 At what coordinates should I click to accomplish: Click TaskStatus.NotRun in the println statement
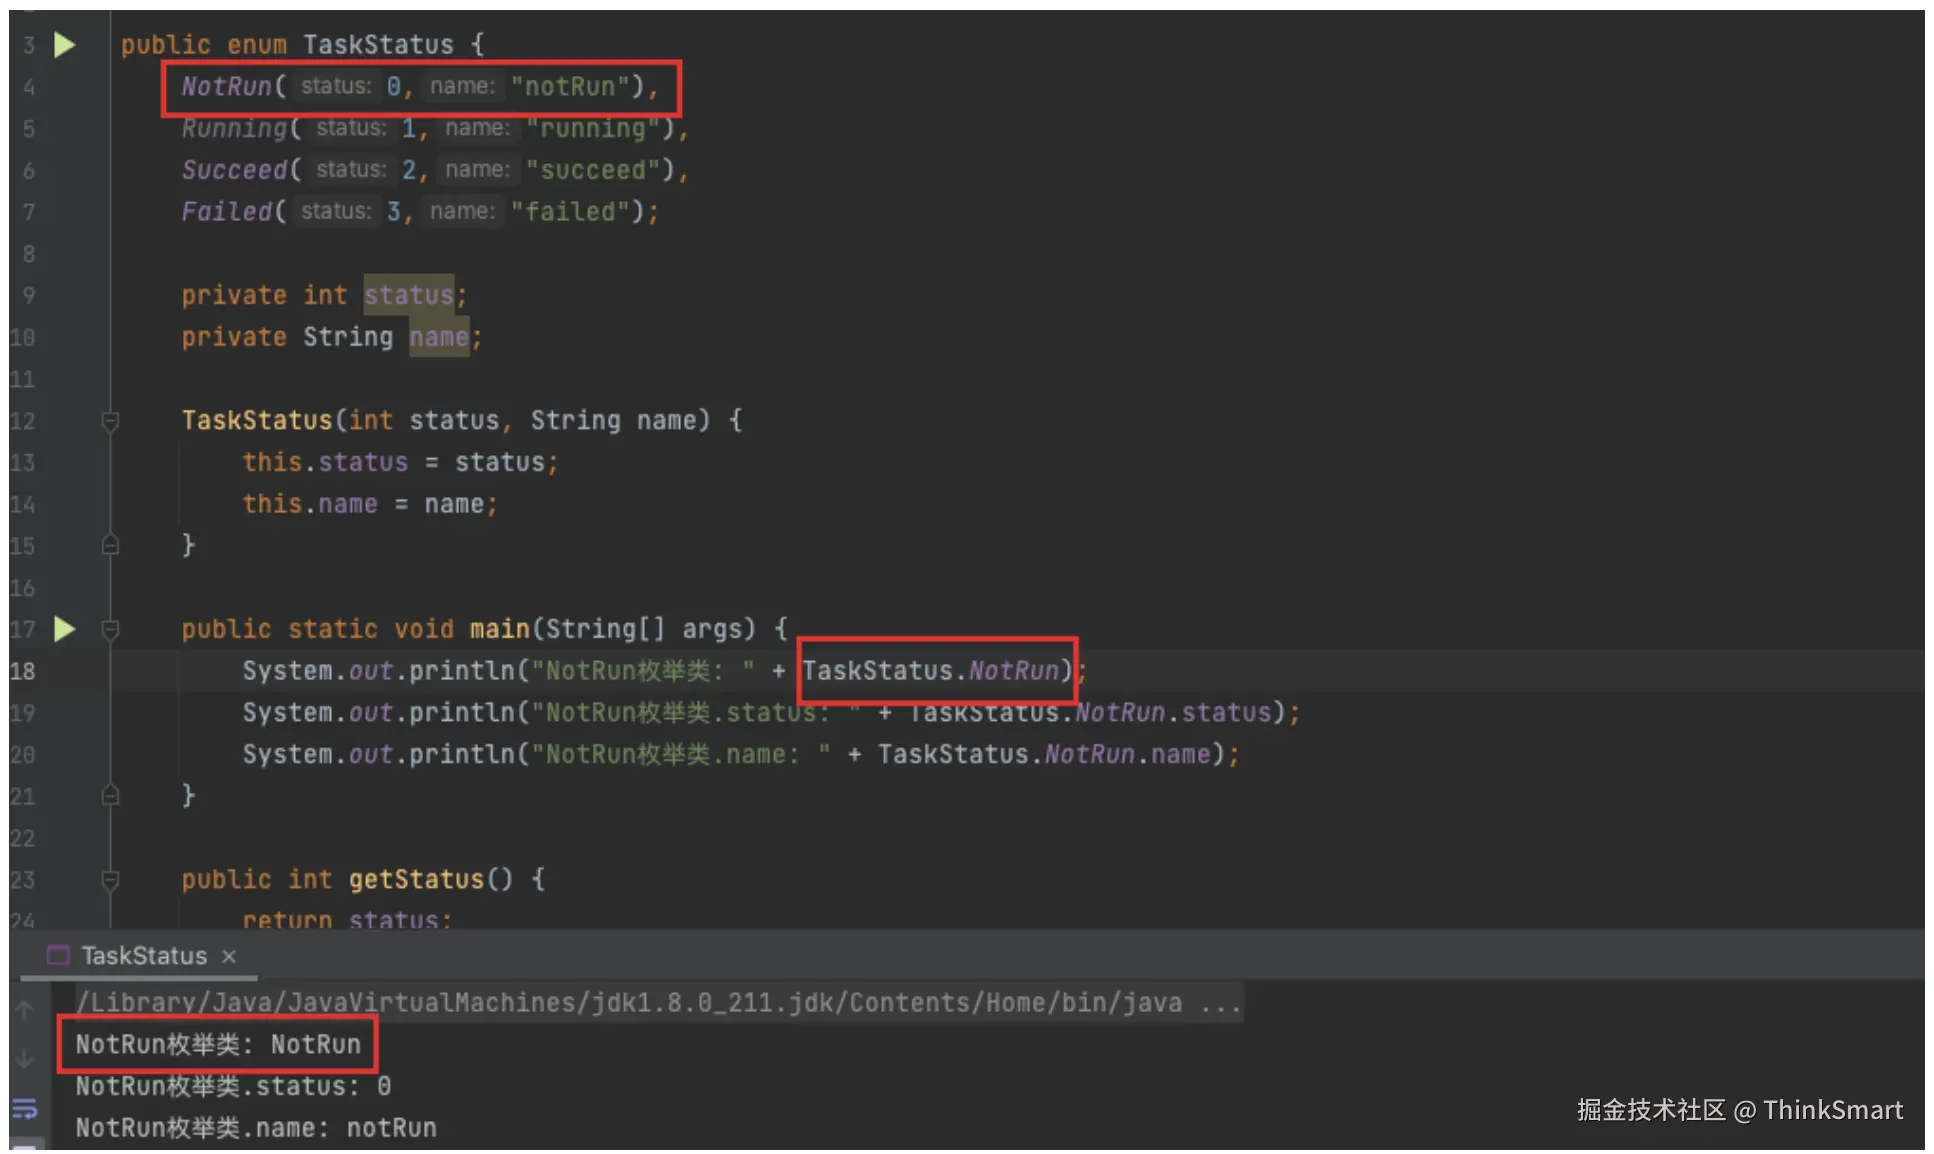[x=930, y=670]
